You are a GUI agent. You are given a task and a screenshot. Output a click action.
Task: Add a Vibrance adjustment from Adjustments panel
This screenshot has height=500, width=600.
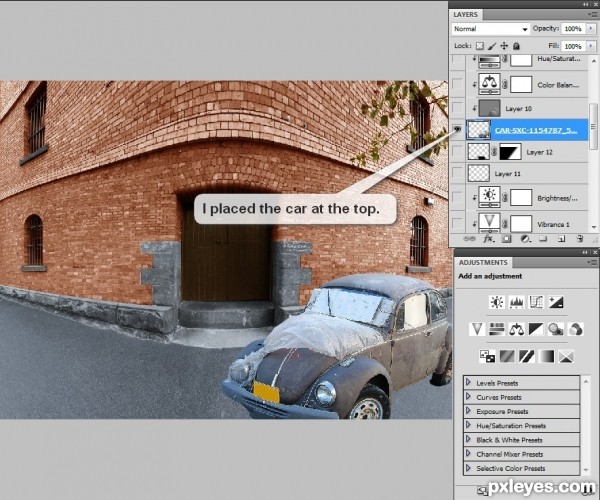pyautogui.click(x=477, y=329)
